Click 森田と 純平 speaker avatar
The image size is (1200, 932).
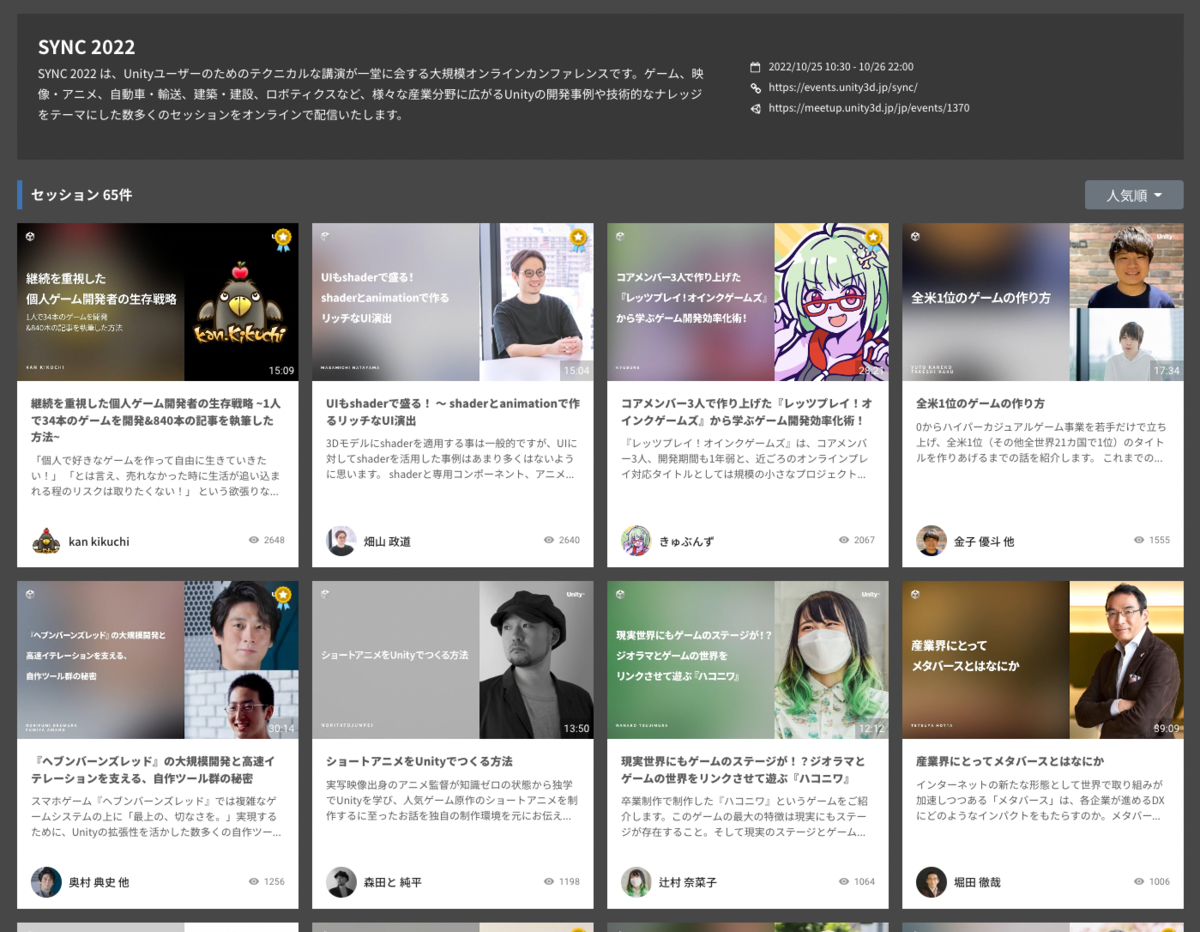pos(341,882)
